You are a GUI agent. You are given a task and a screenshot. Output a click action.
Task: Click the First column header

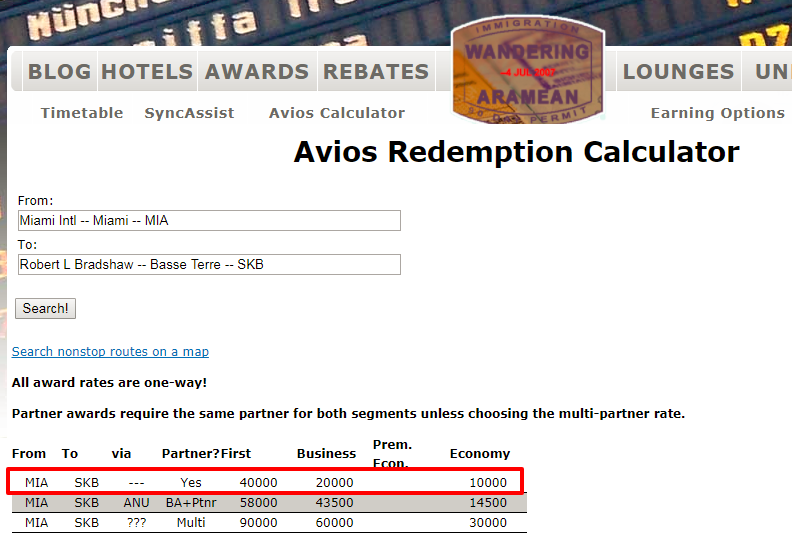[x=236, y=454]
